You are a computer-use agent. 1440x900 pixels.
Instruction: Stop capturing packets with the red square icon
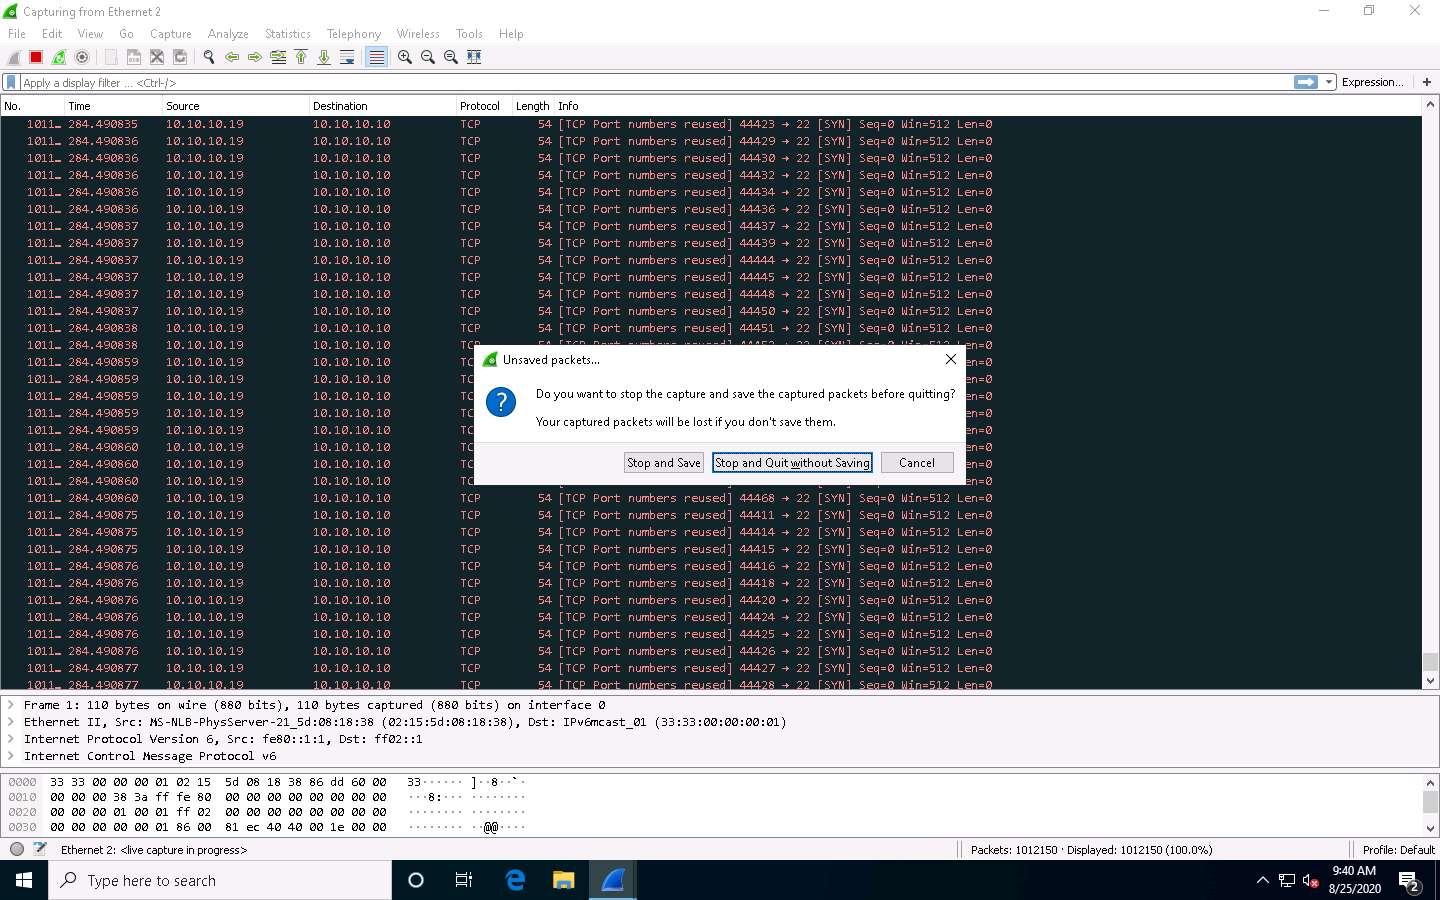click(x=36, y=57)
